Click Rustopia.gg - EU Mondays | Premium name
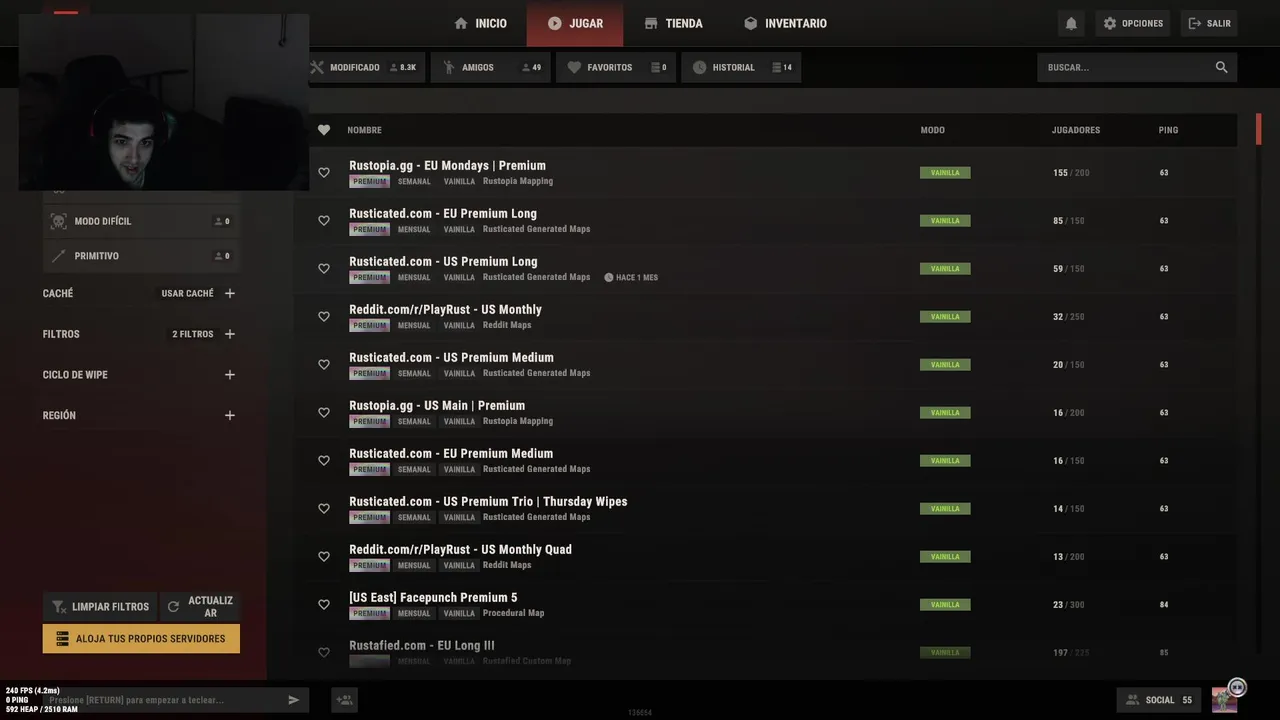 point(447,166)
